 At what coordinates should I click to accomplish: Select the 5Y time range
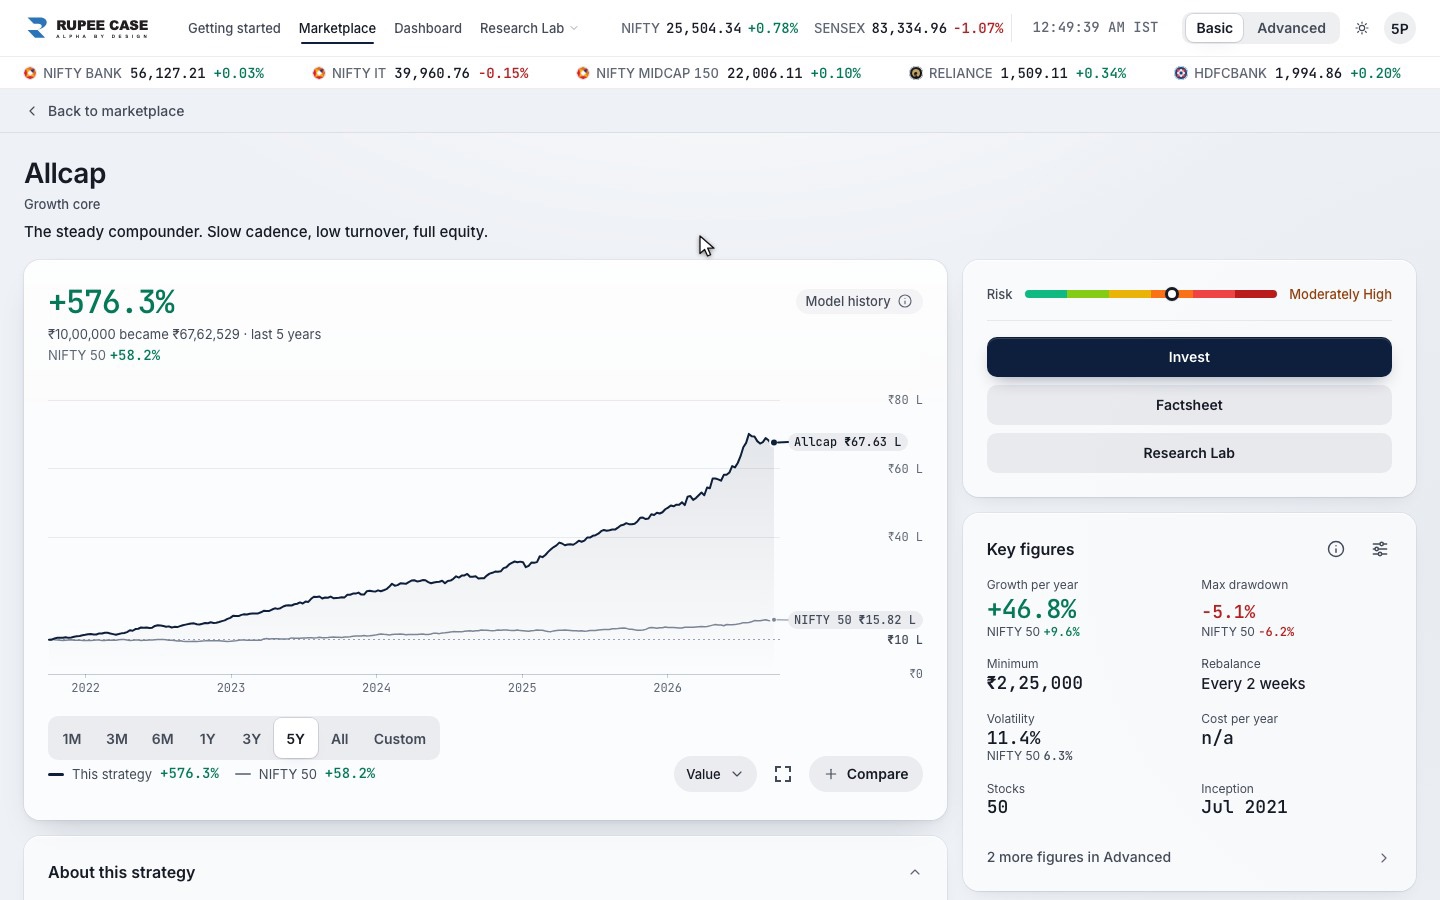[295, 739]
